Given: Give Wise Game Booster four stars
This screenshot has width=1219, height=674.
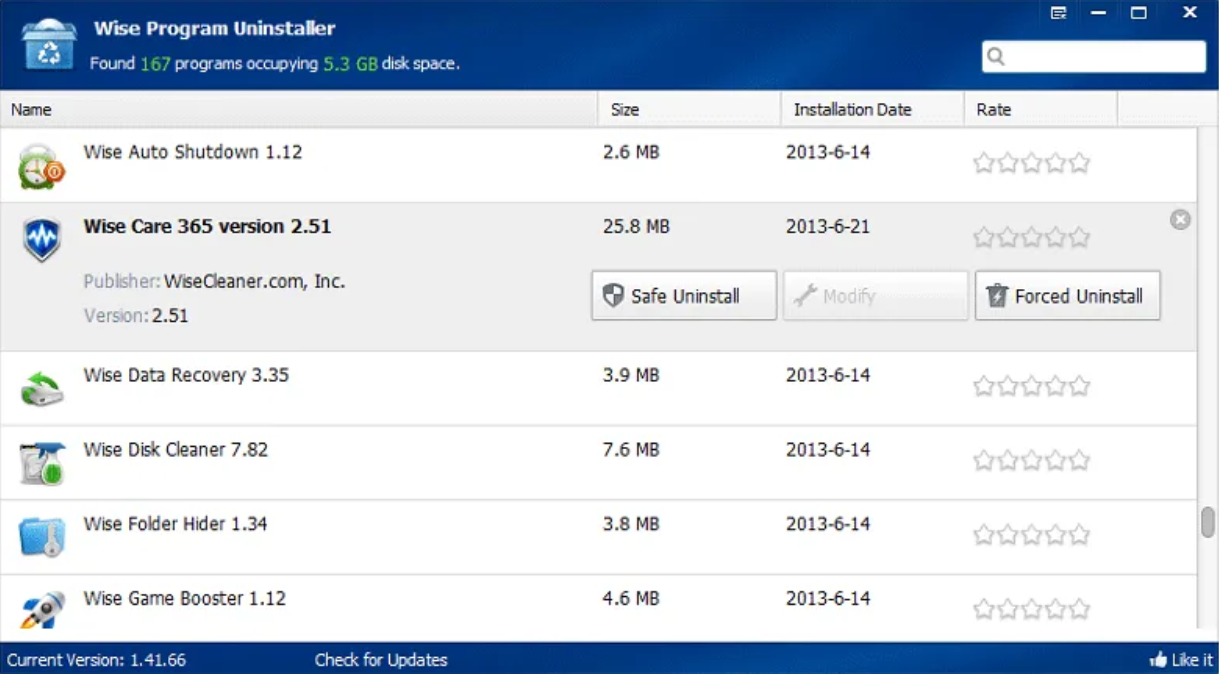Looking at the screenshot, I should (1056, 609).
